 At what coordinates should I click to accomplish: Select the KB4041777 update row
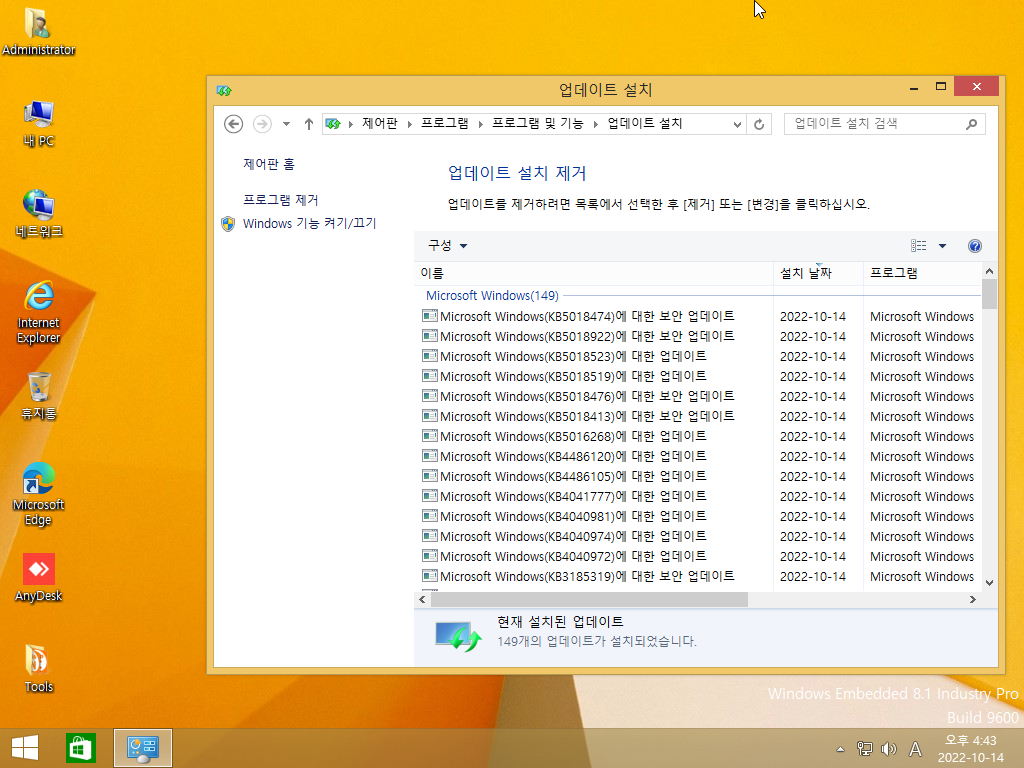click(697, 496)
